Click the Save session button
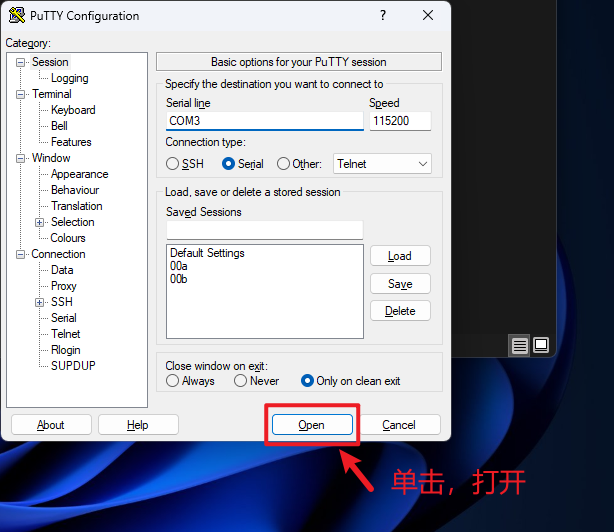This screenshot has height=532, width=614. click(x=400, y=283)
